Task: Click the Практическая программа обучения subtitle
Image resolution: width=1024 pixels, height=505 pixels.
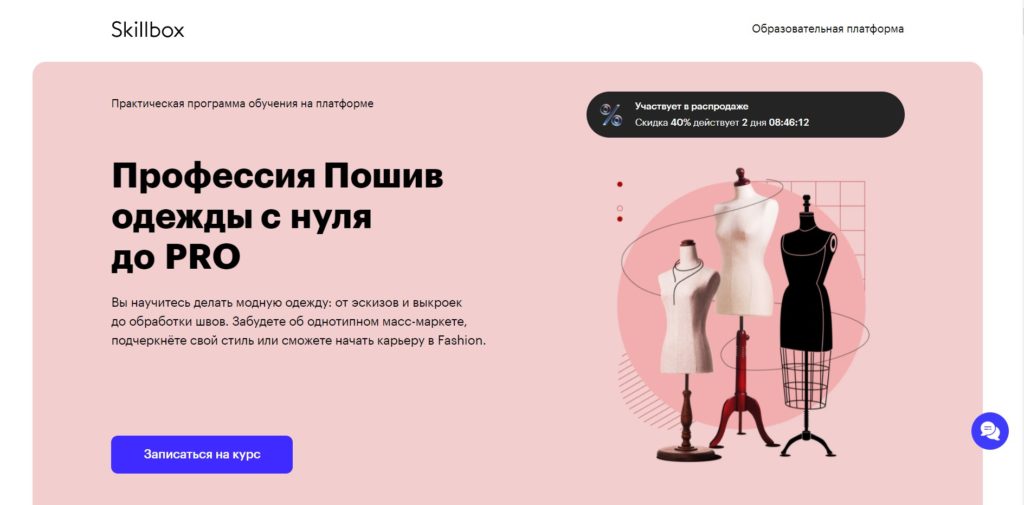Action: pos(242,103)
